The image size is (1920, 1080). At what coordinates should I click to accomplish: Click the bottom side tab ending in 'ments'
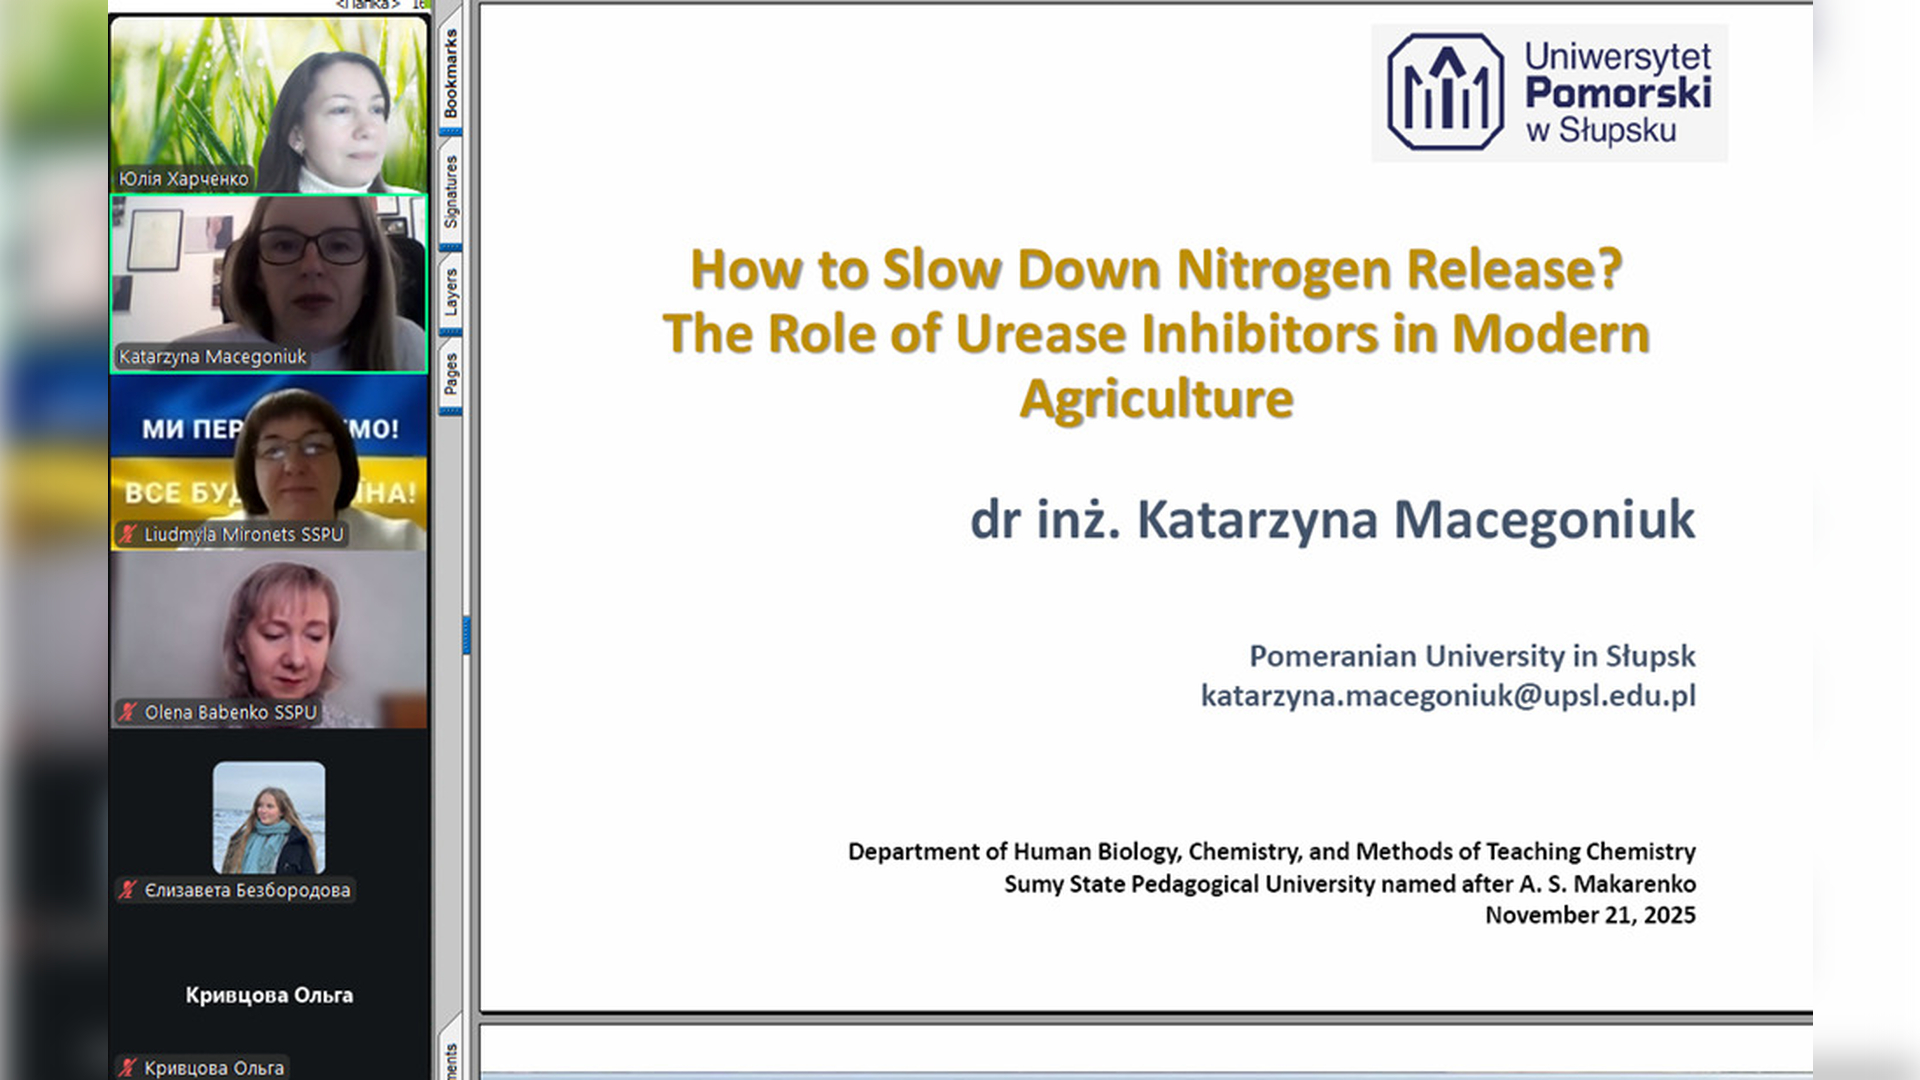(451, 1060)
